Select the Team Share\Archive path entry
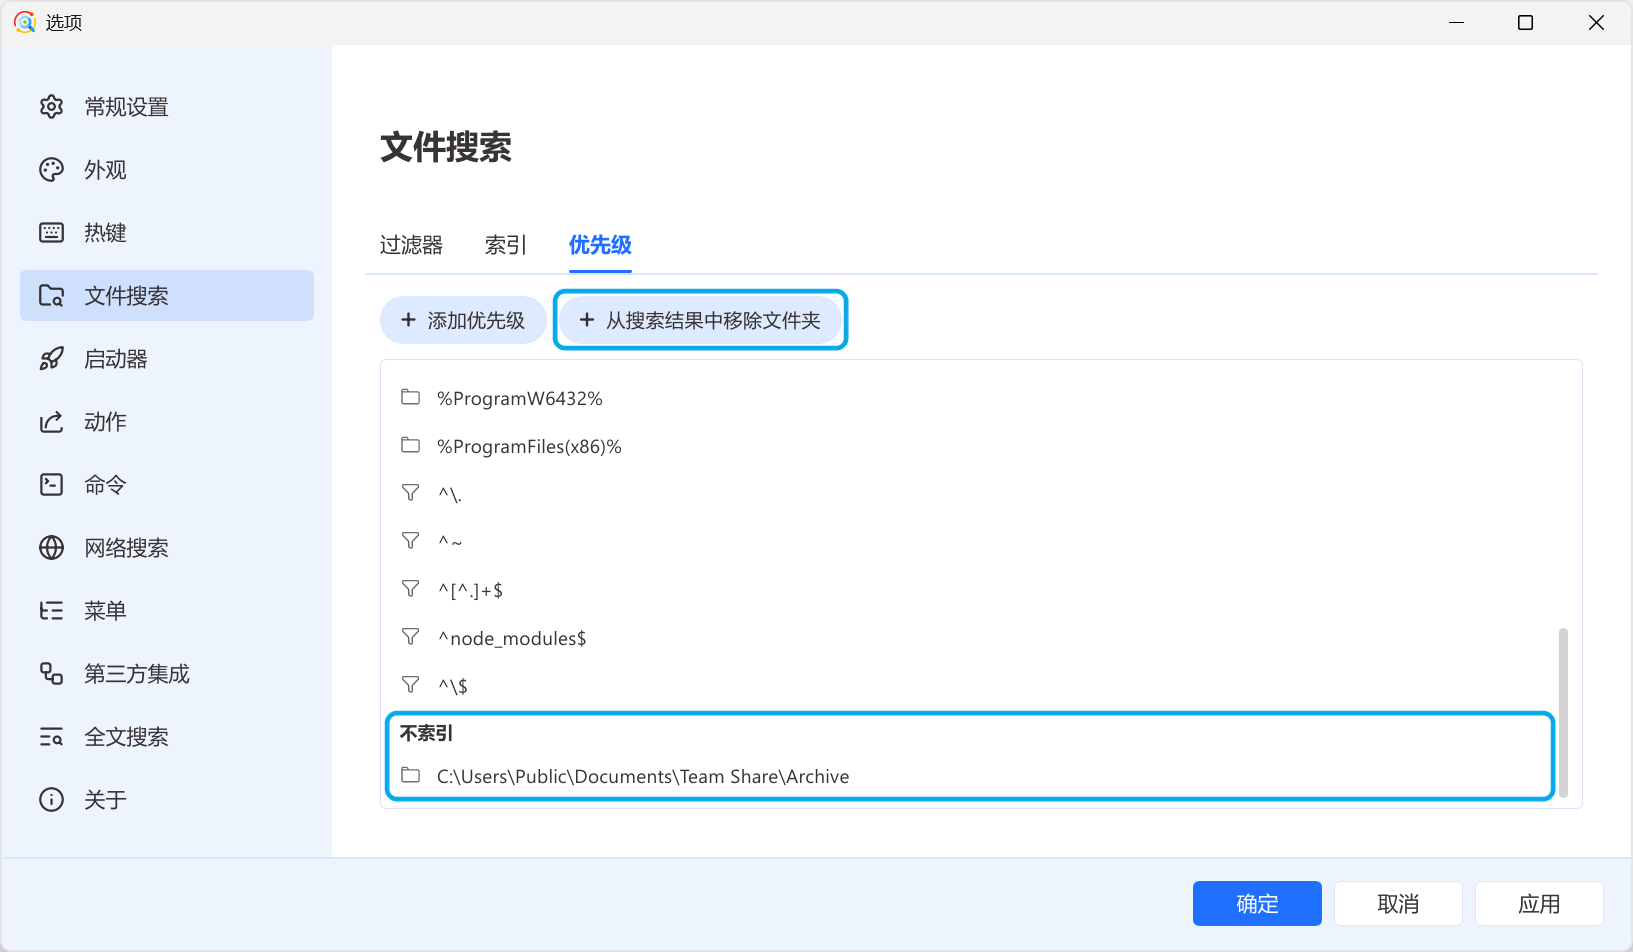 tap(643, 776)
